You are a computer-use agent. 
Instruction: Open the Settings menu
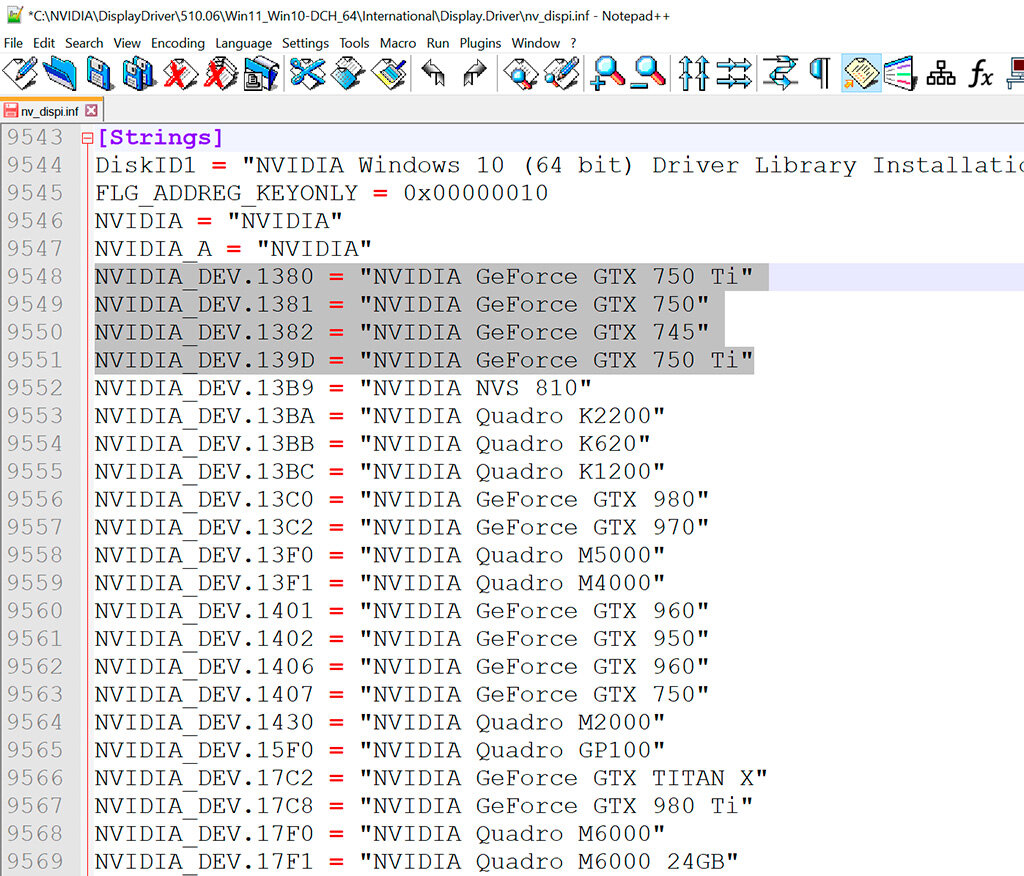(305, 43)
